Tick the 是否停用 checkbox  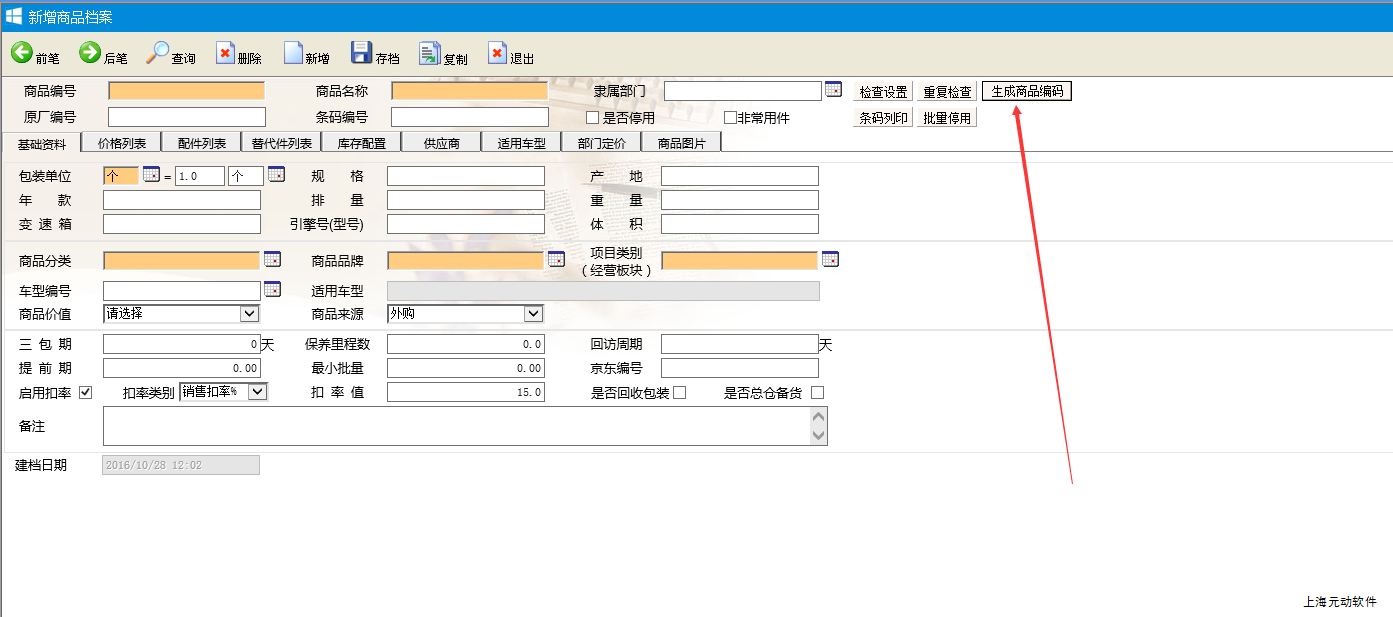(x=593, y=118)
